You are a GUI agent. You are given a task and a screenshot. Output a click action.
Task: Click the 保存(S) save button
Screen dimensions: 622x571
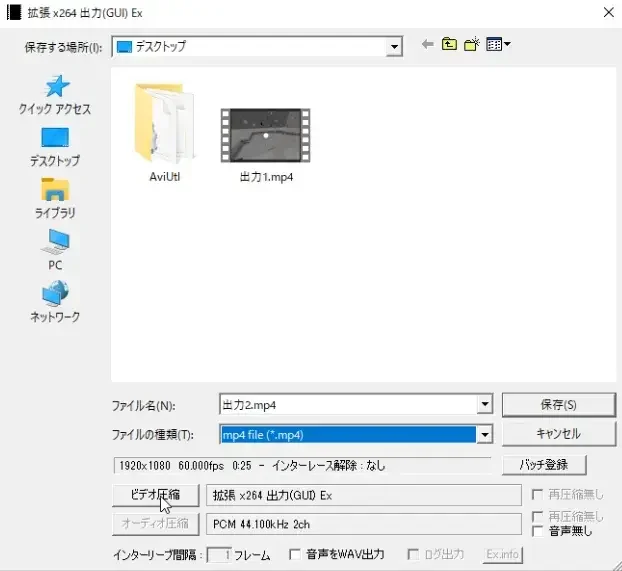click(559, 405)
